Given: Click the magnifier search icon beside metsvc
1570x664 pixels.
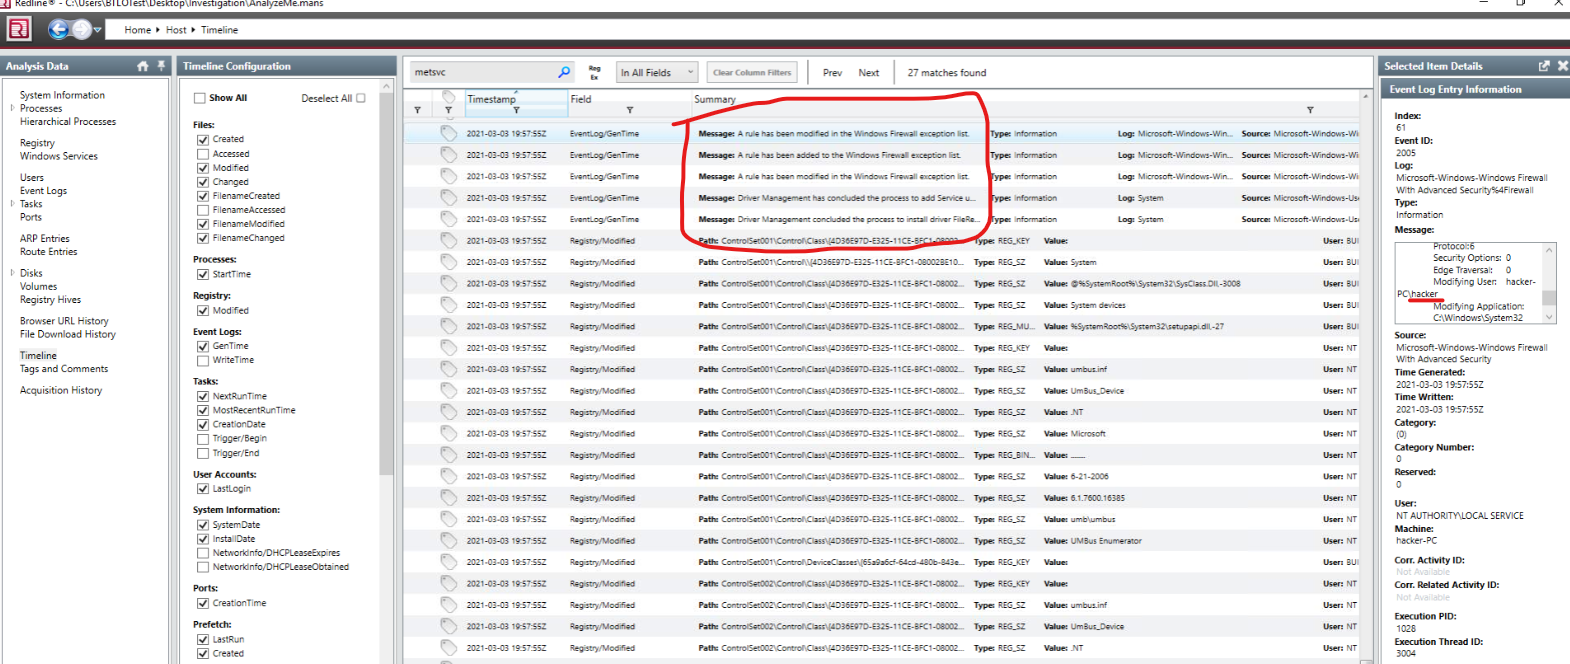Looking at the screenshot, I should point(564,72).
